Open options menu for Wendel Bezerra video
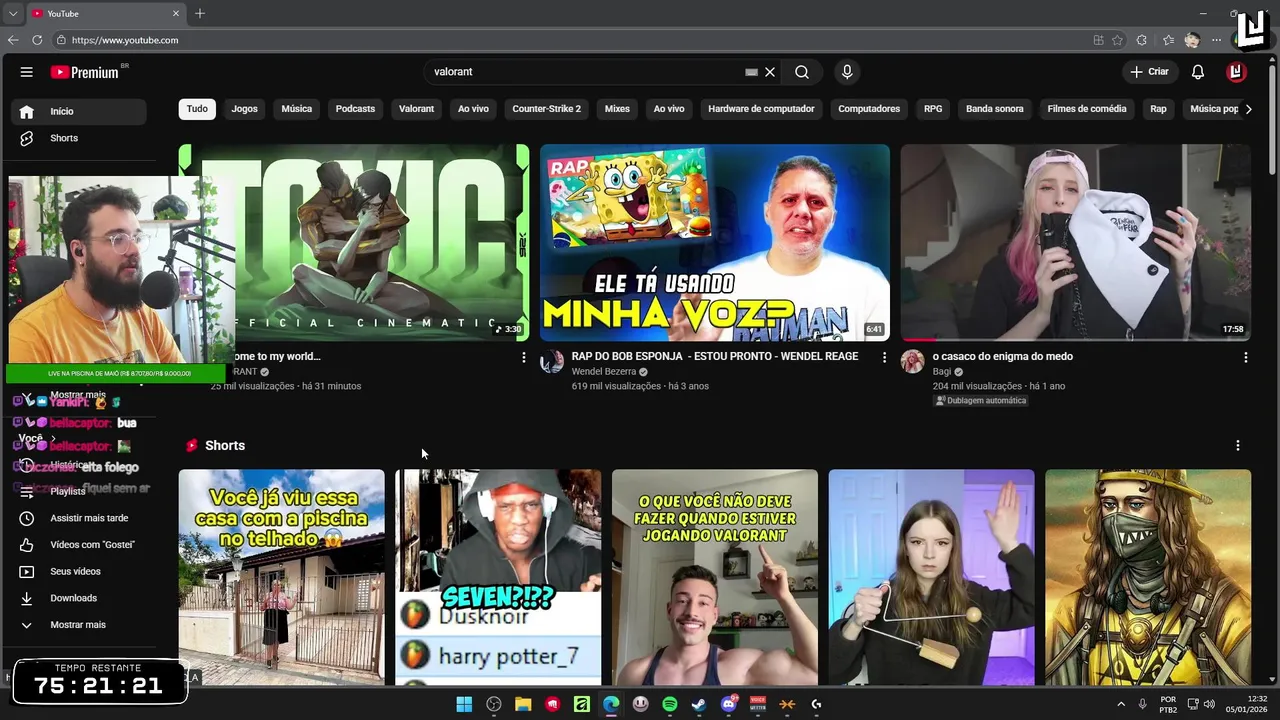Screen dimensions: 1280x720 884,357
